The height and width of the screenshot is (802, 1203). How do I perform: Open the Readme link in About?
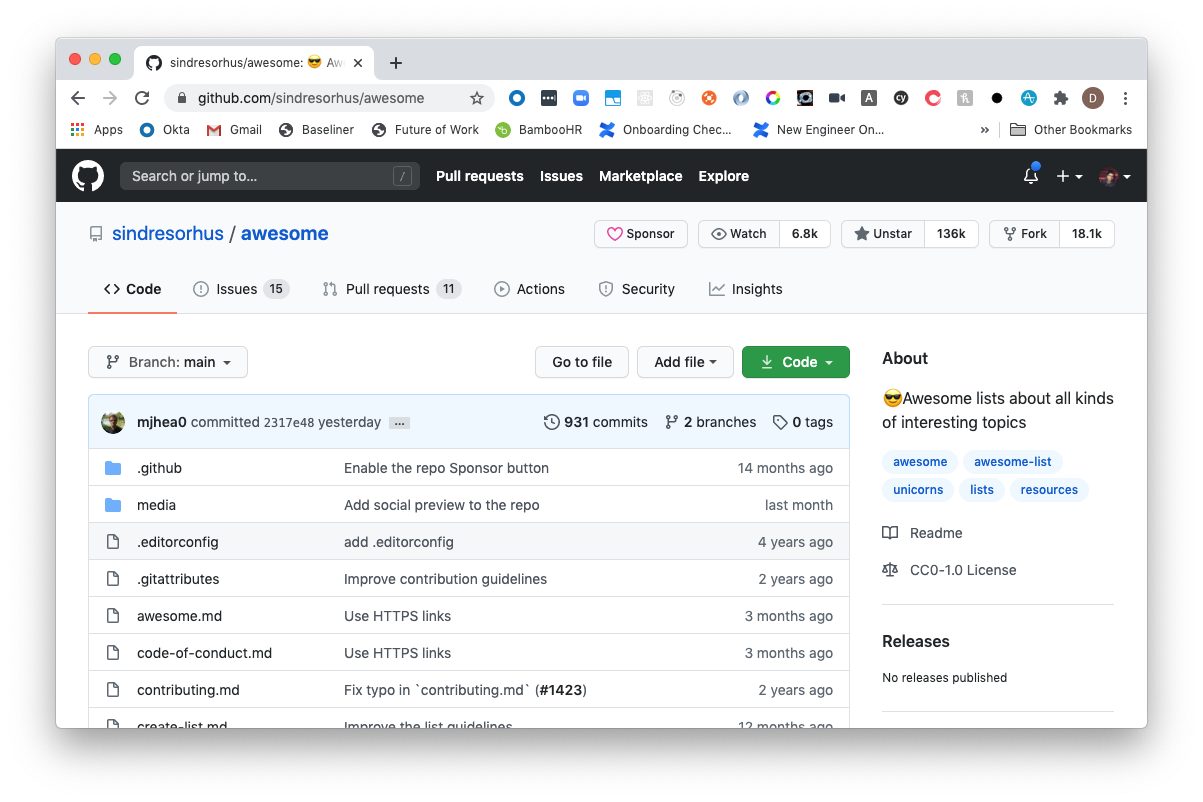click(x=922, y=533)
